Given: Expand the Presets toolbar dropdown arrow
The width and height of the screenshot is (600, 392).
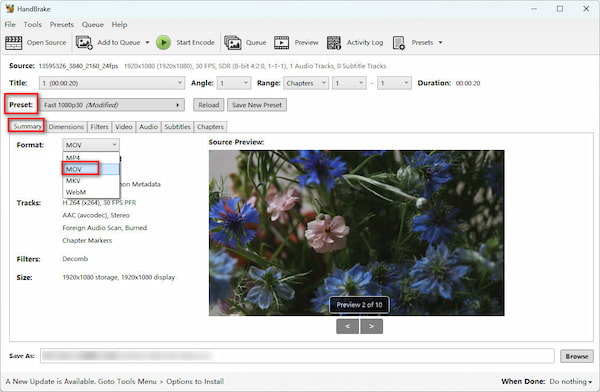Looking at the screenshot, I should coord(440,42).
